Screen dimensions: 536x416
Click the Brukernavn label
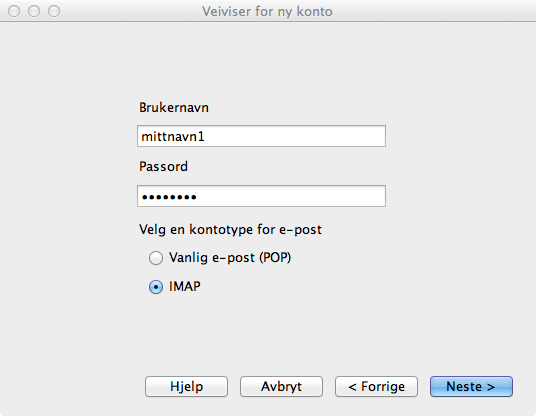click(174, 108)
